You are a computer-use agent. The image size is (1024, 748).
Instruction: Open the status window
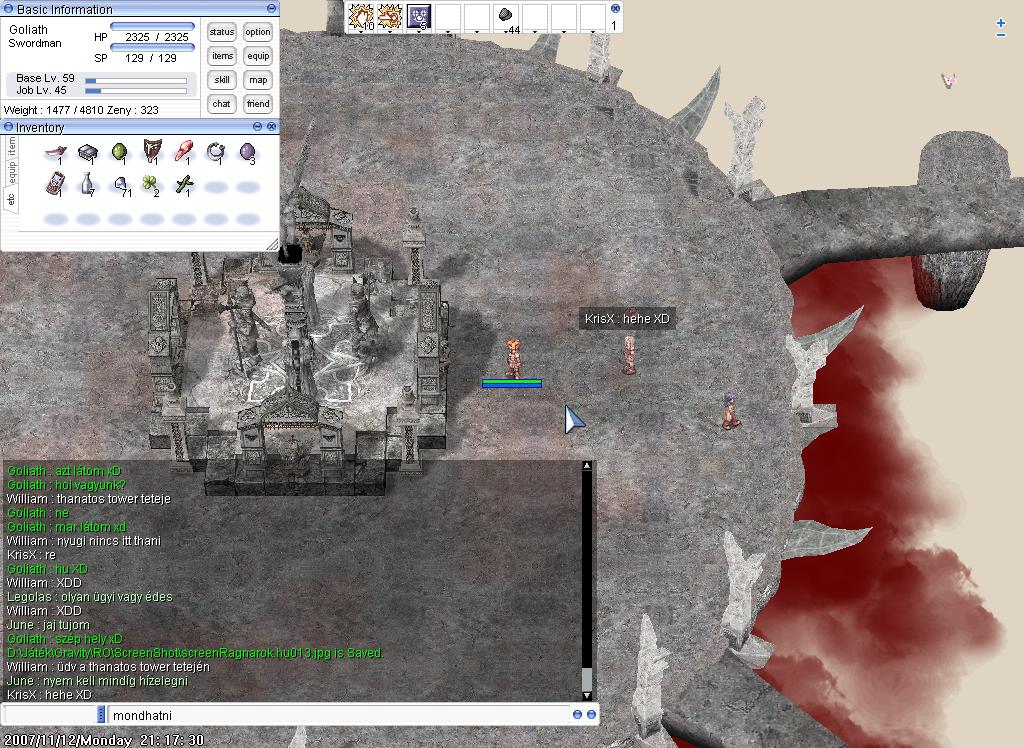click(222, 32)
